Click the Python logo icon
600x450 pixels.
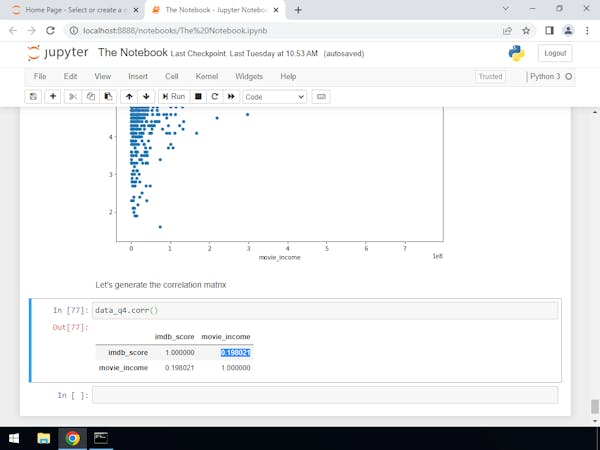coord(516,53)
